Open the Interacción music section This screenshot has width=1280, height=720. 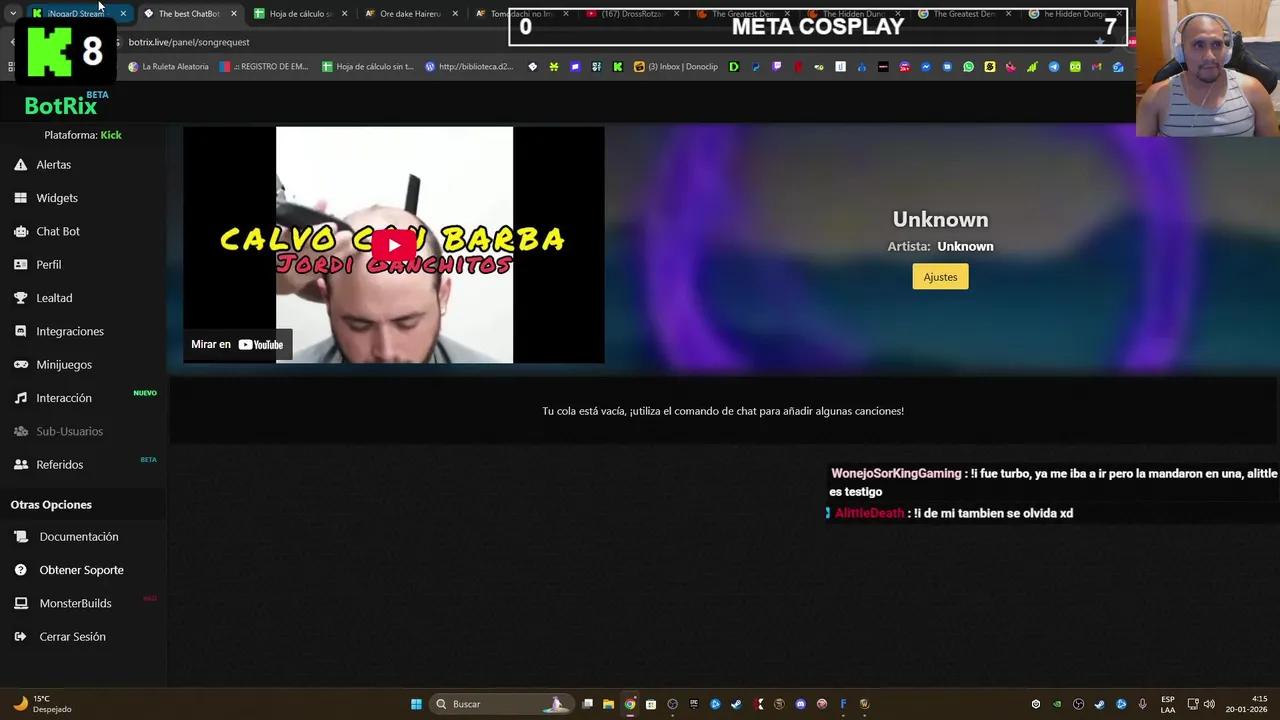pos(63,397)
